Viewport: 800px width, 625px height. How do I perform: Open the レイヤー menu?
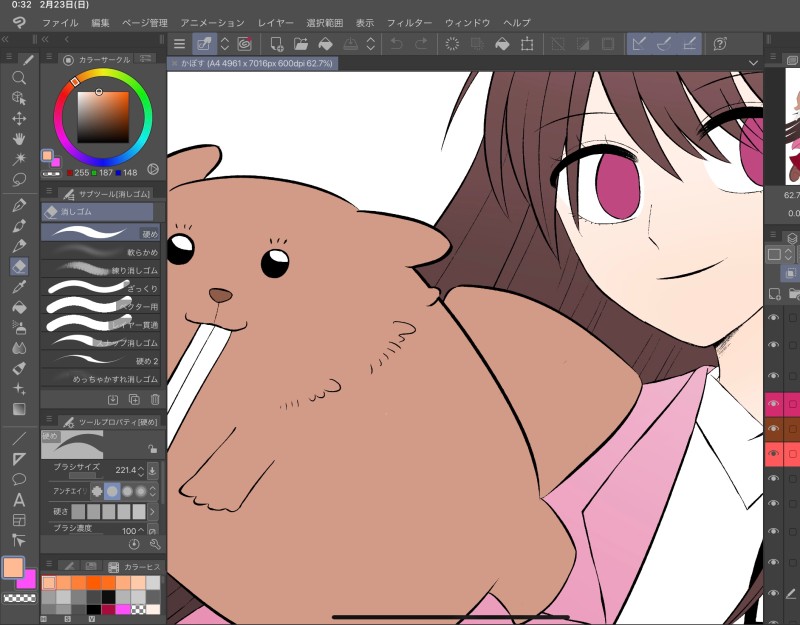(x=276, y=23)
